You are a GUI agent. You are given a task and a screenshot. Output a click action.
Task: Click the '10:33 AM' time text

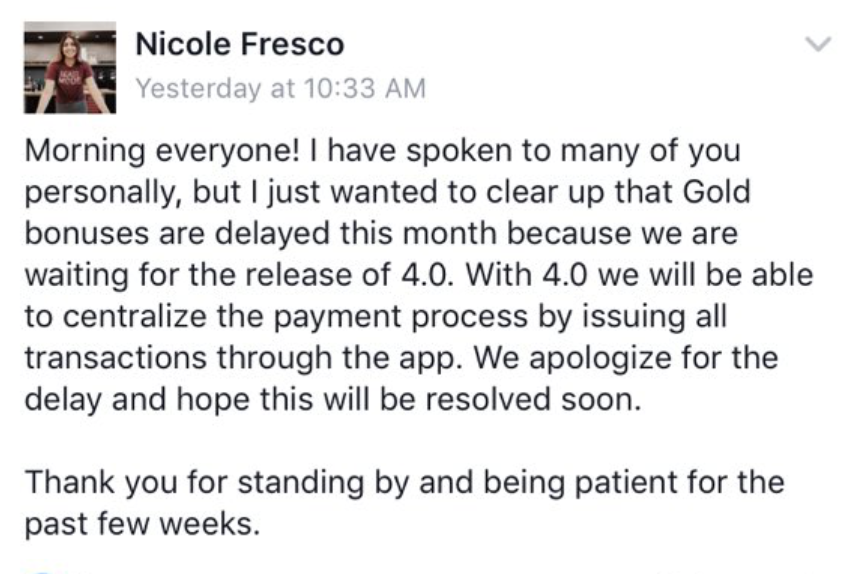(x=364, y=88)
